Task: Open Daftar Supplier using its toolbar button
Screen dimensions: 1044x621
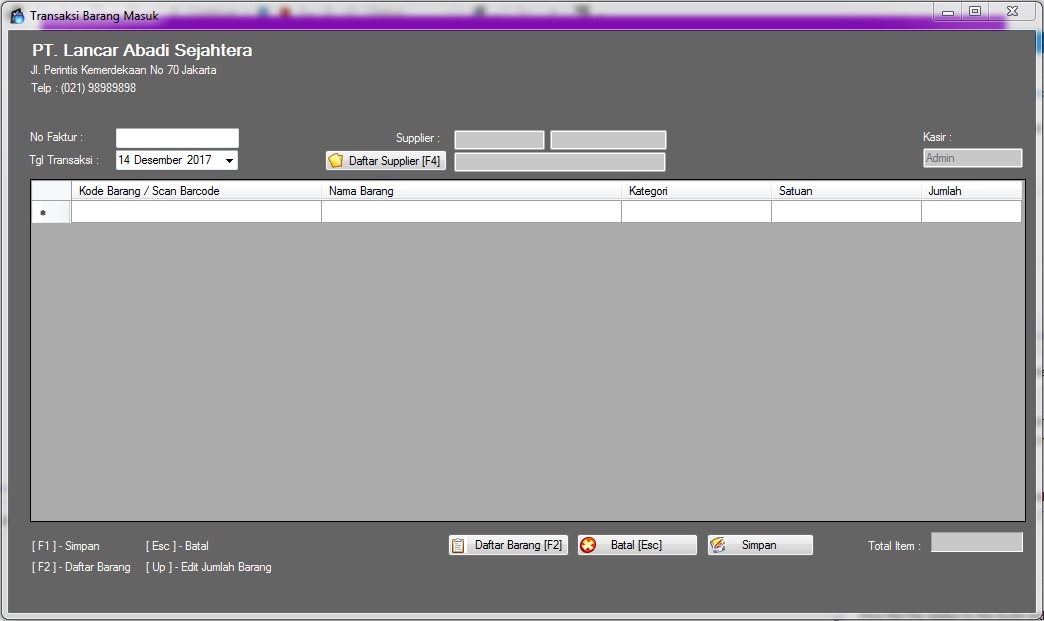Action: pyautogui.click(x=386, y=159)
